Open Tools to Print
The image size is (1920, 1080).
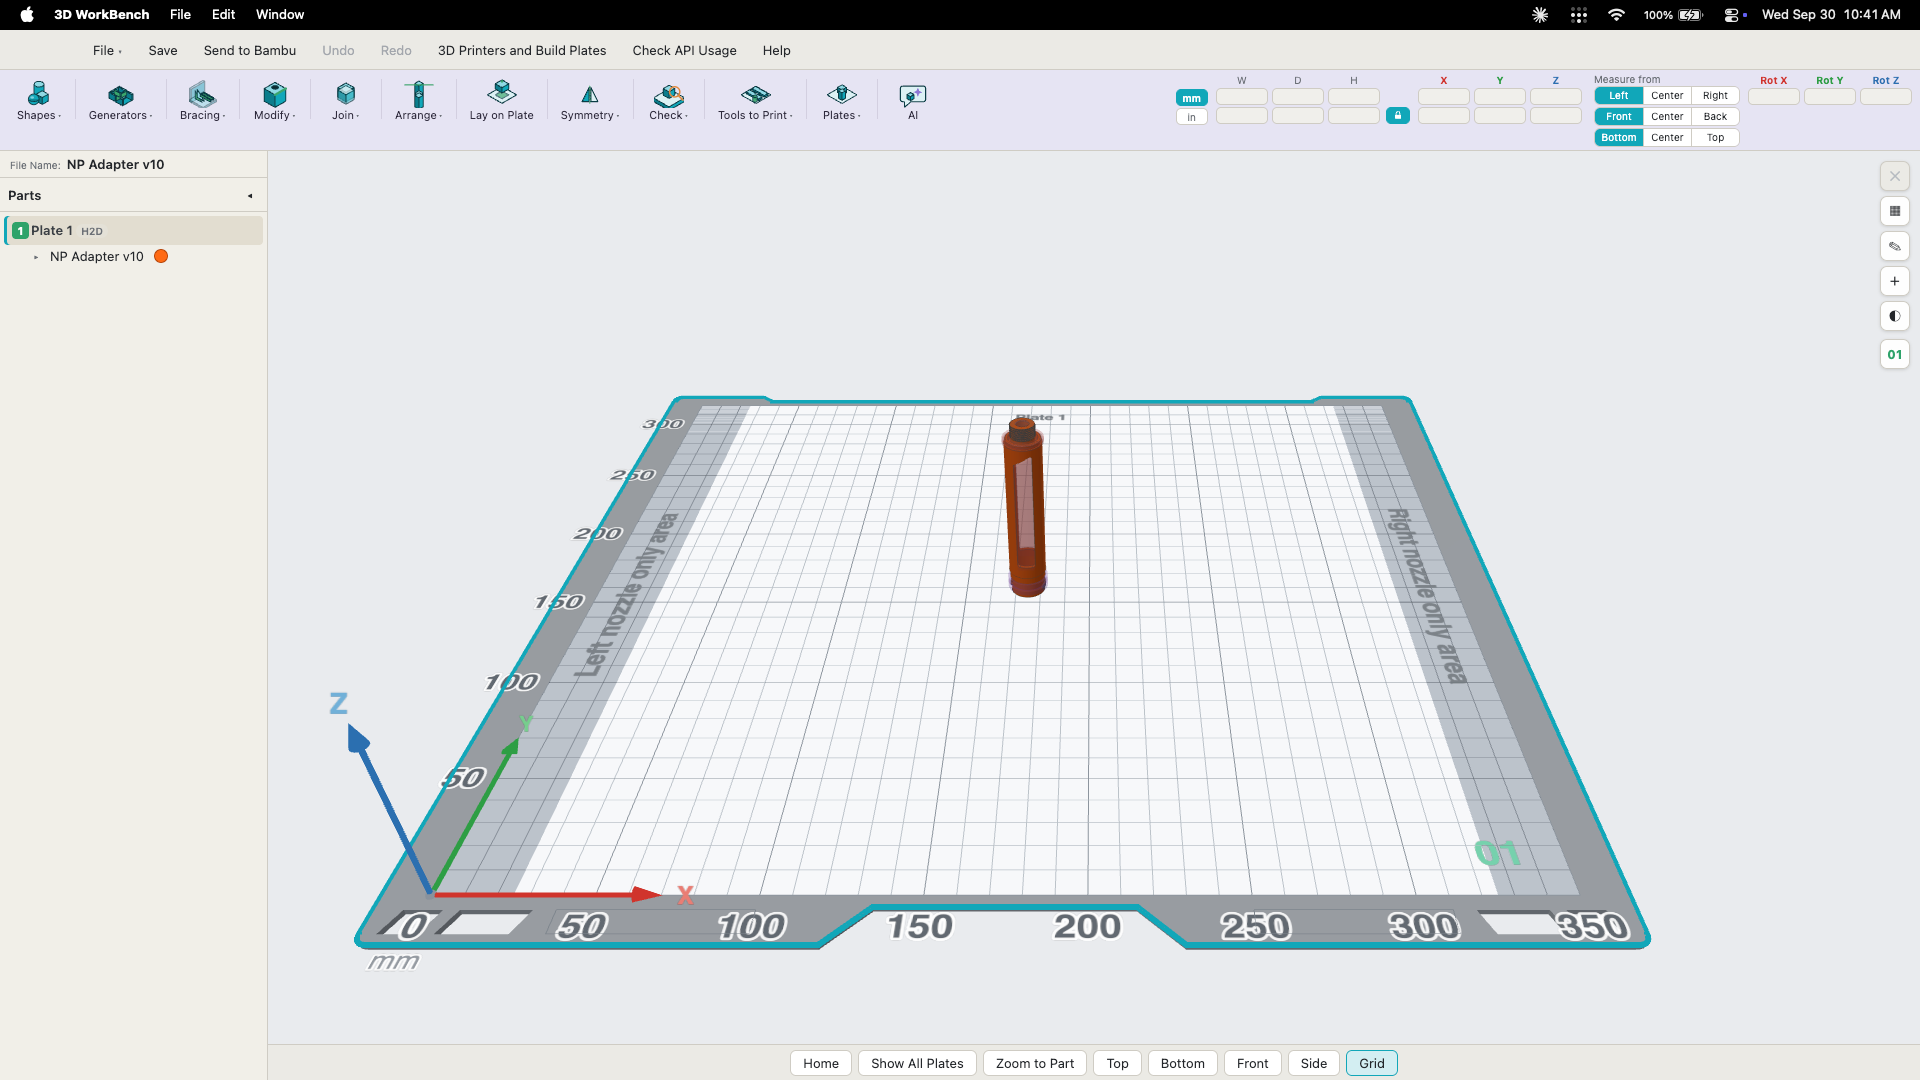point(755,101)
